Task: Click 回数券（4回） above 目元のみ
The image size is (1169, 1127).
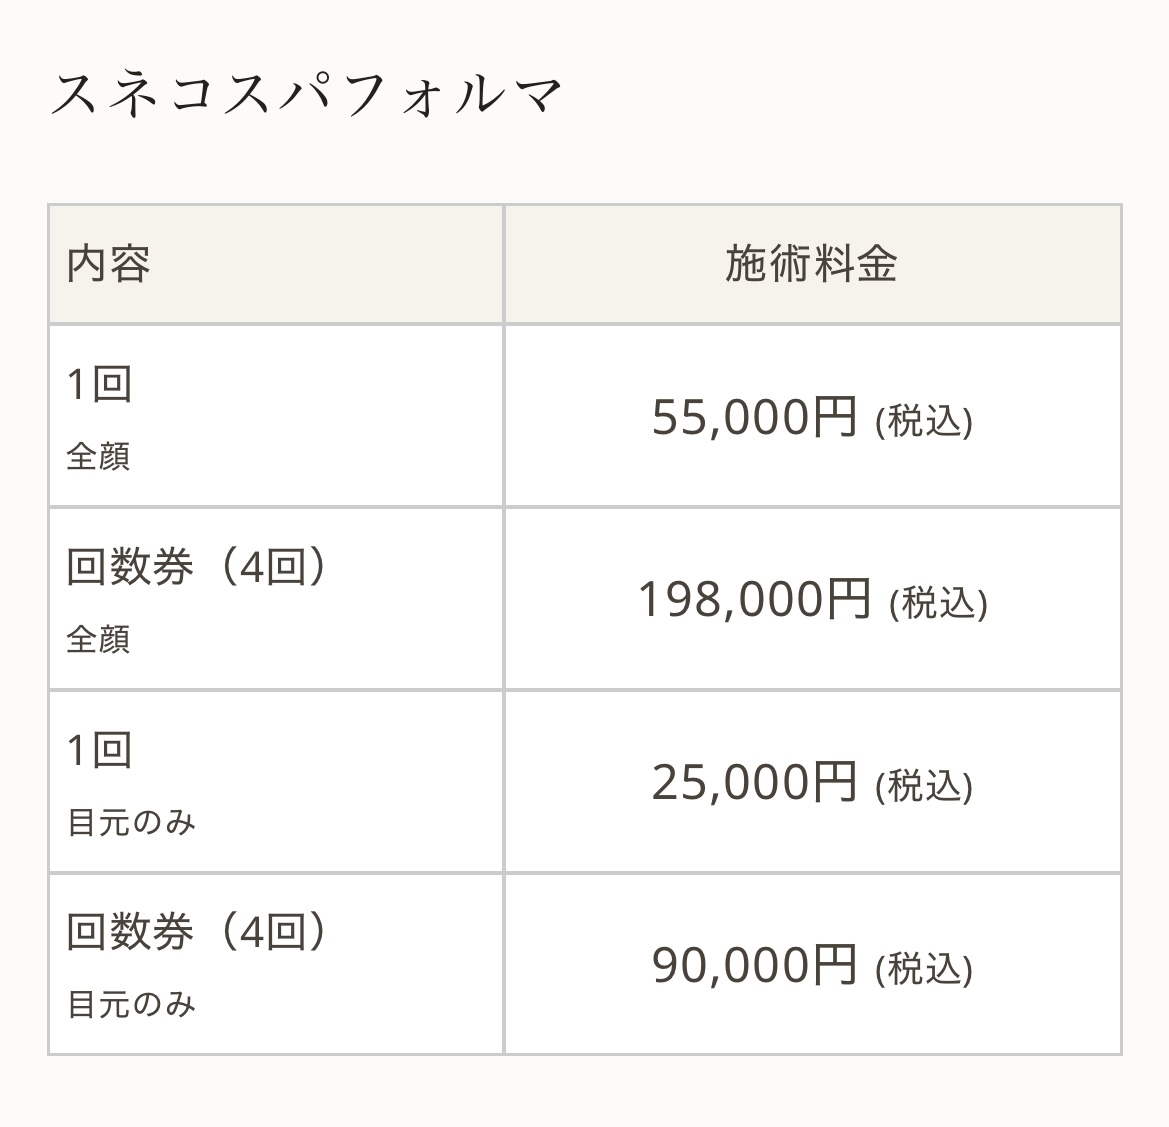Action: click(x=198, y=932)
